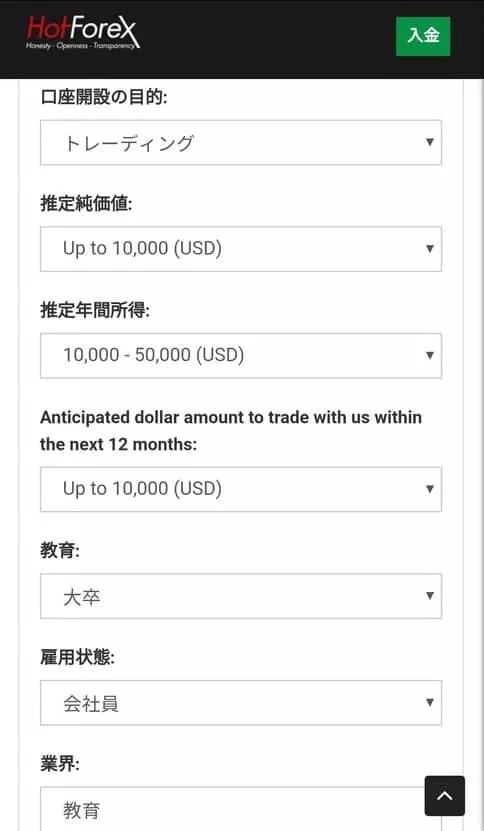This screenshot has width=484, height=831.
Task: Click the 口座開設の目的 label text
Action: [x=103, y=97]
